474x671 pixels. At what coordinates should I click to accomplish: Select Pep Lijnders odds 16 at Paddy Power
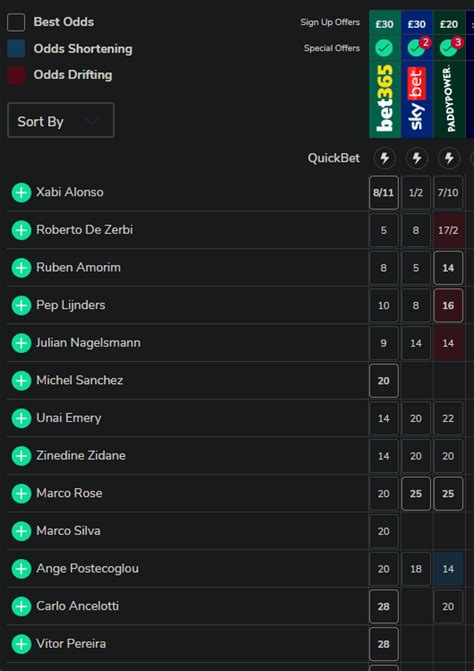point(448,306)
